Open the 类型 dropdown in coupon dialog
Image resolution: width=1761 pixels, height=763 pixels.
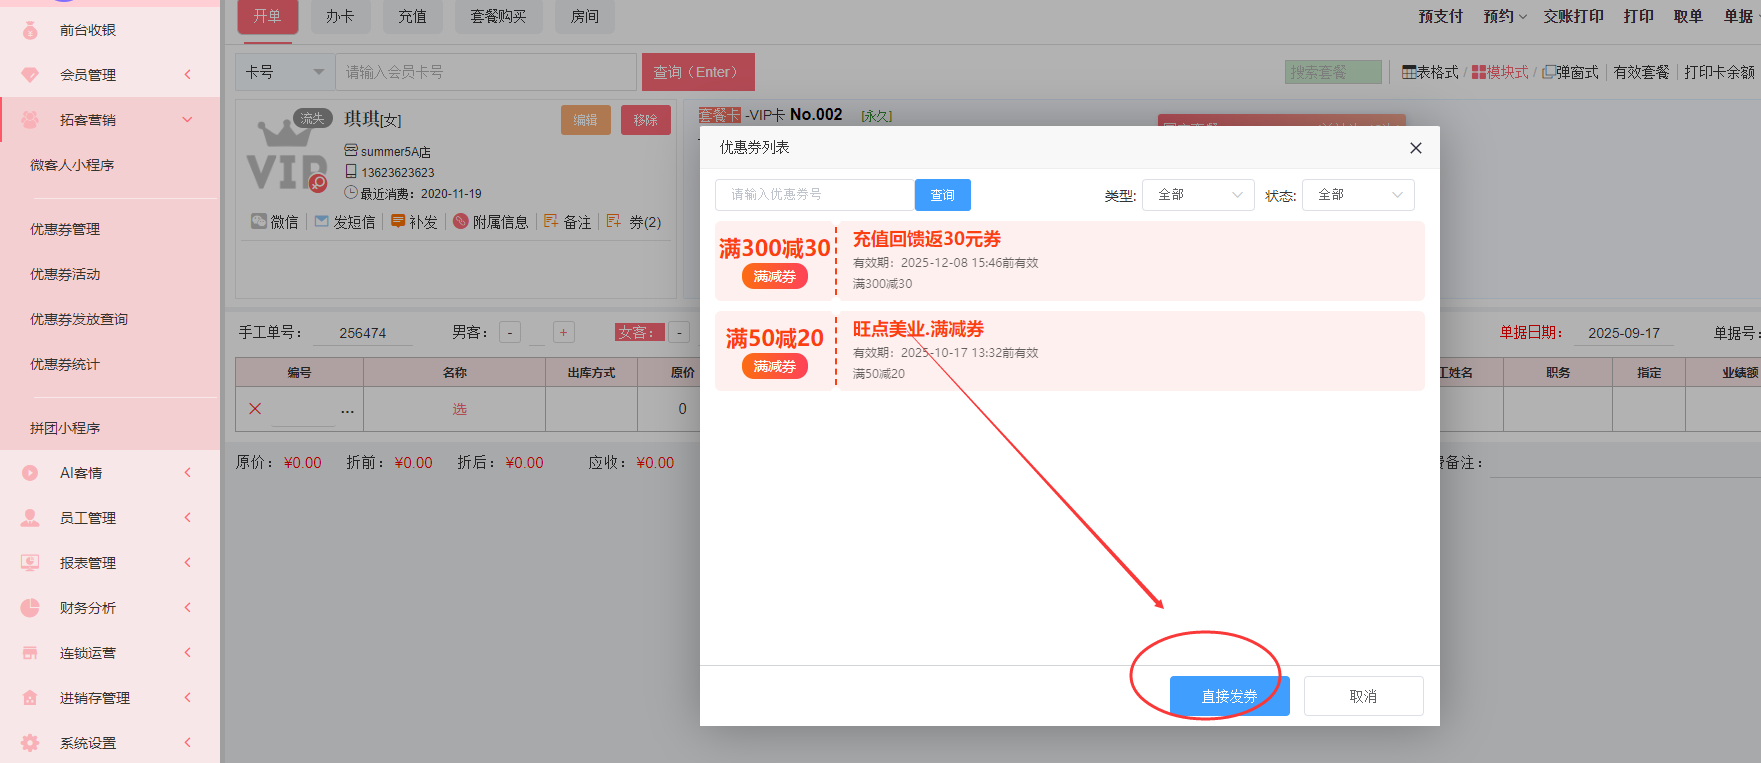[1198, 195]
